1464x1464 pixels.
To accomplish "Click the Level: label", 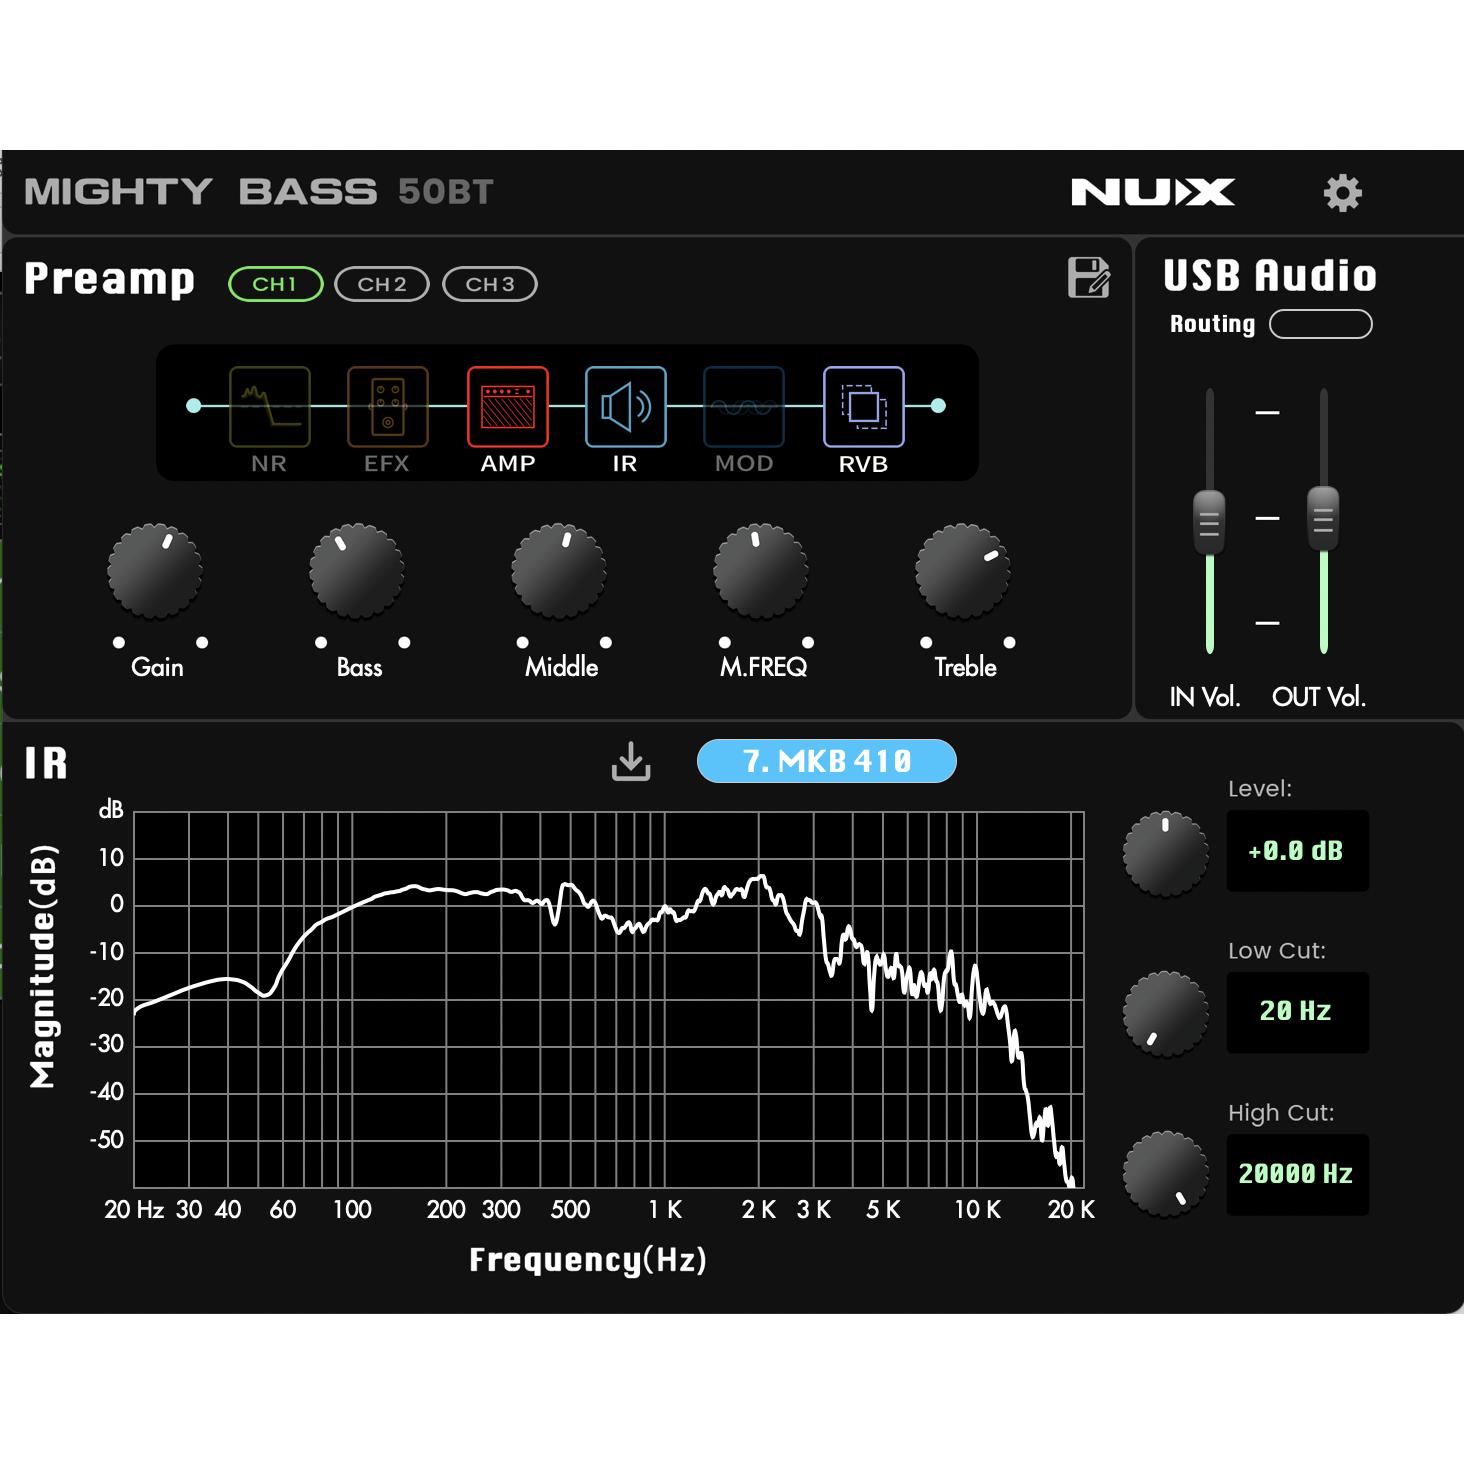I will tap(1260, 788).
